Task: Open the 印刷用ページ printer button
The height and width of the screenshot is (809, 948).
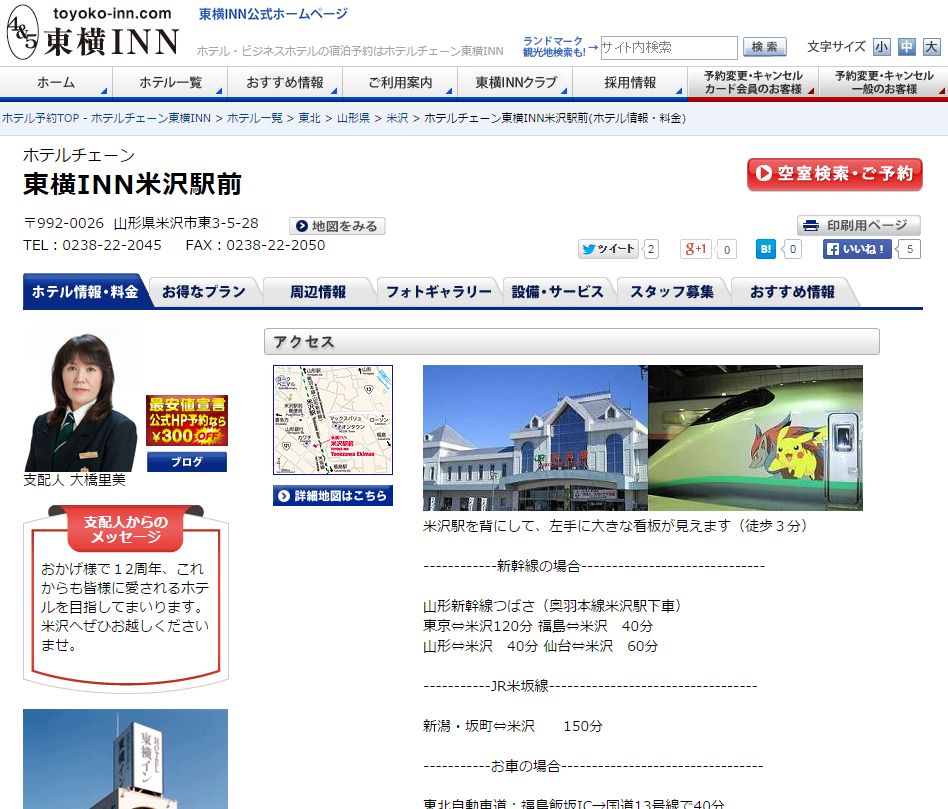Action: pyautogui.click(x=859, y=226)
